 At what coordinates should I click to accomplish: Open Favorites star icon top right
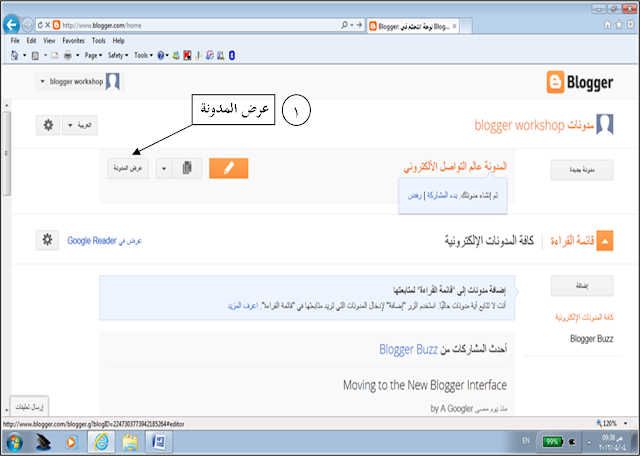point(619,25)
